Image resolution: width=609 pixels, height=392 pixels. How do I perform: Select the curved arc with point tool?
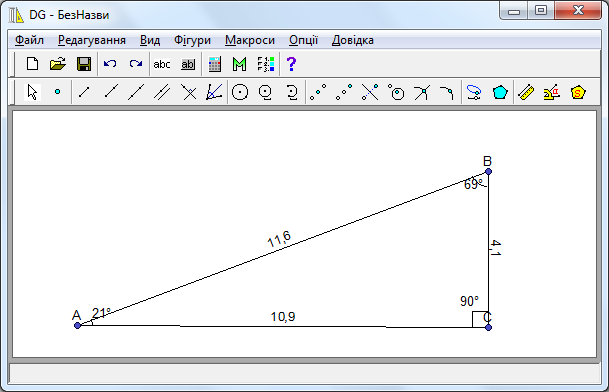tap(447, 92)
